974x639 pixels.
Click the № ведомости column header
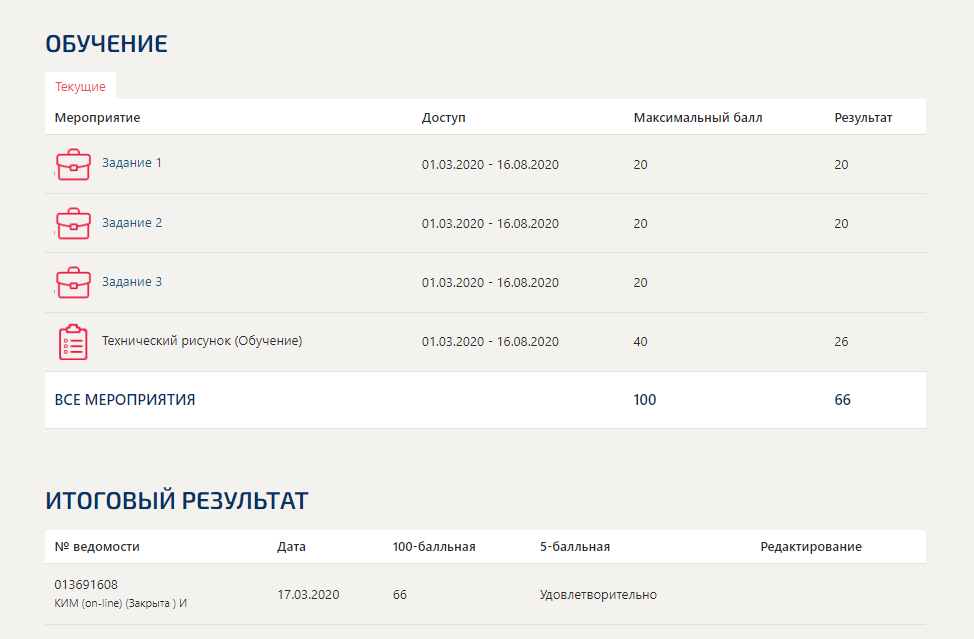click(x=97, y=546)
